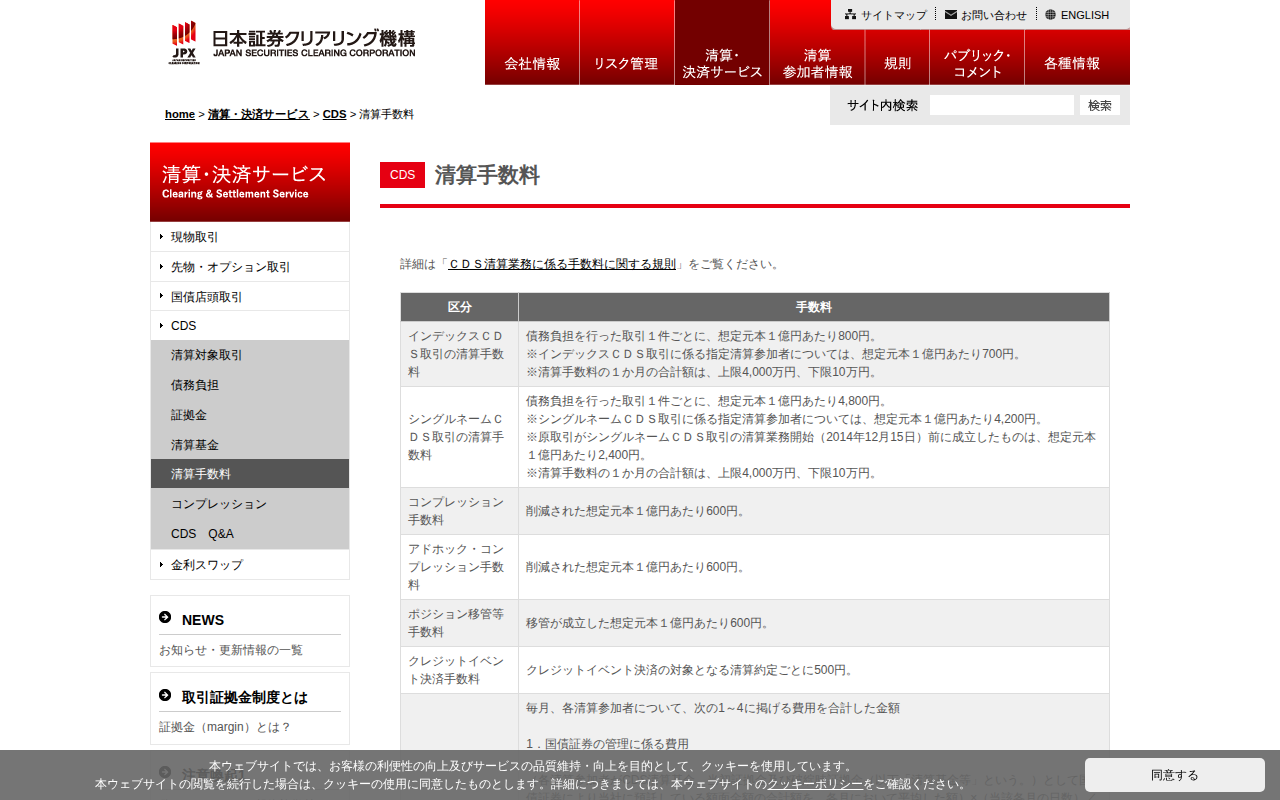Open the 会社情報 menu
The height and width of the screenshot is (800, 1280).
coord(532,42)
